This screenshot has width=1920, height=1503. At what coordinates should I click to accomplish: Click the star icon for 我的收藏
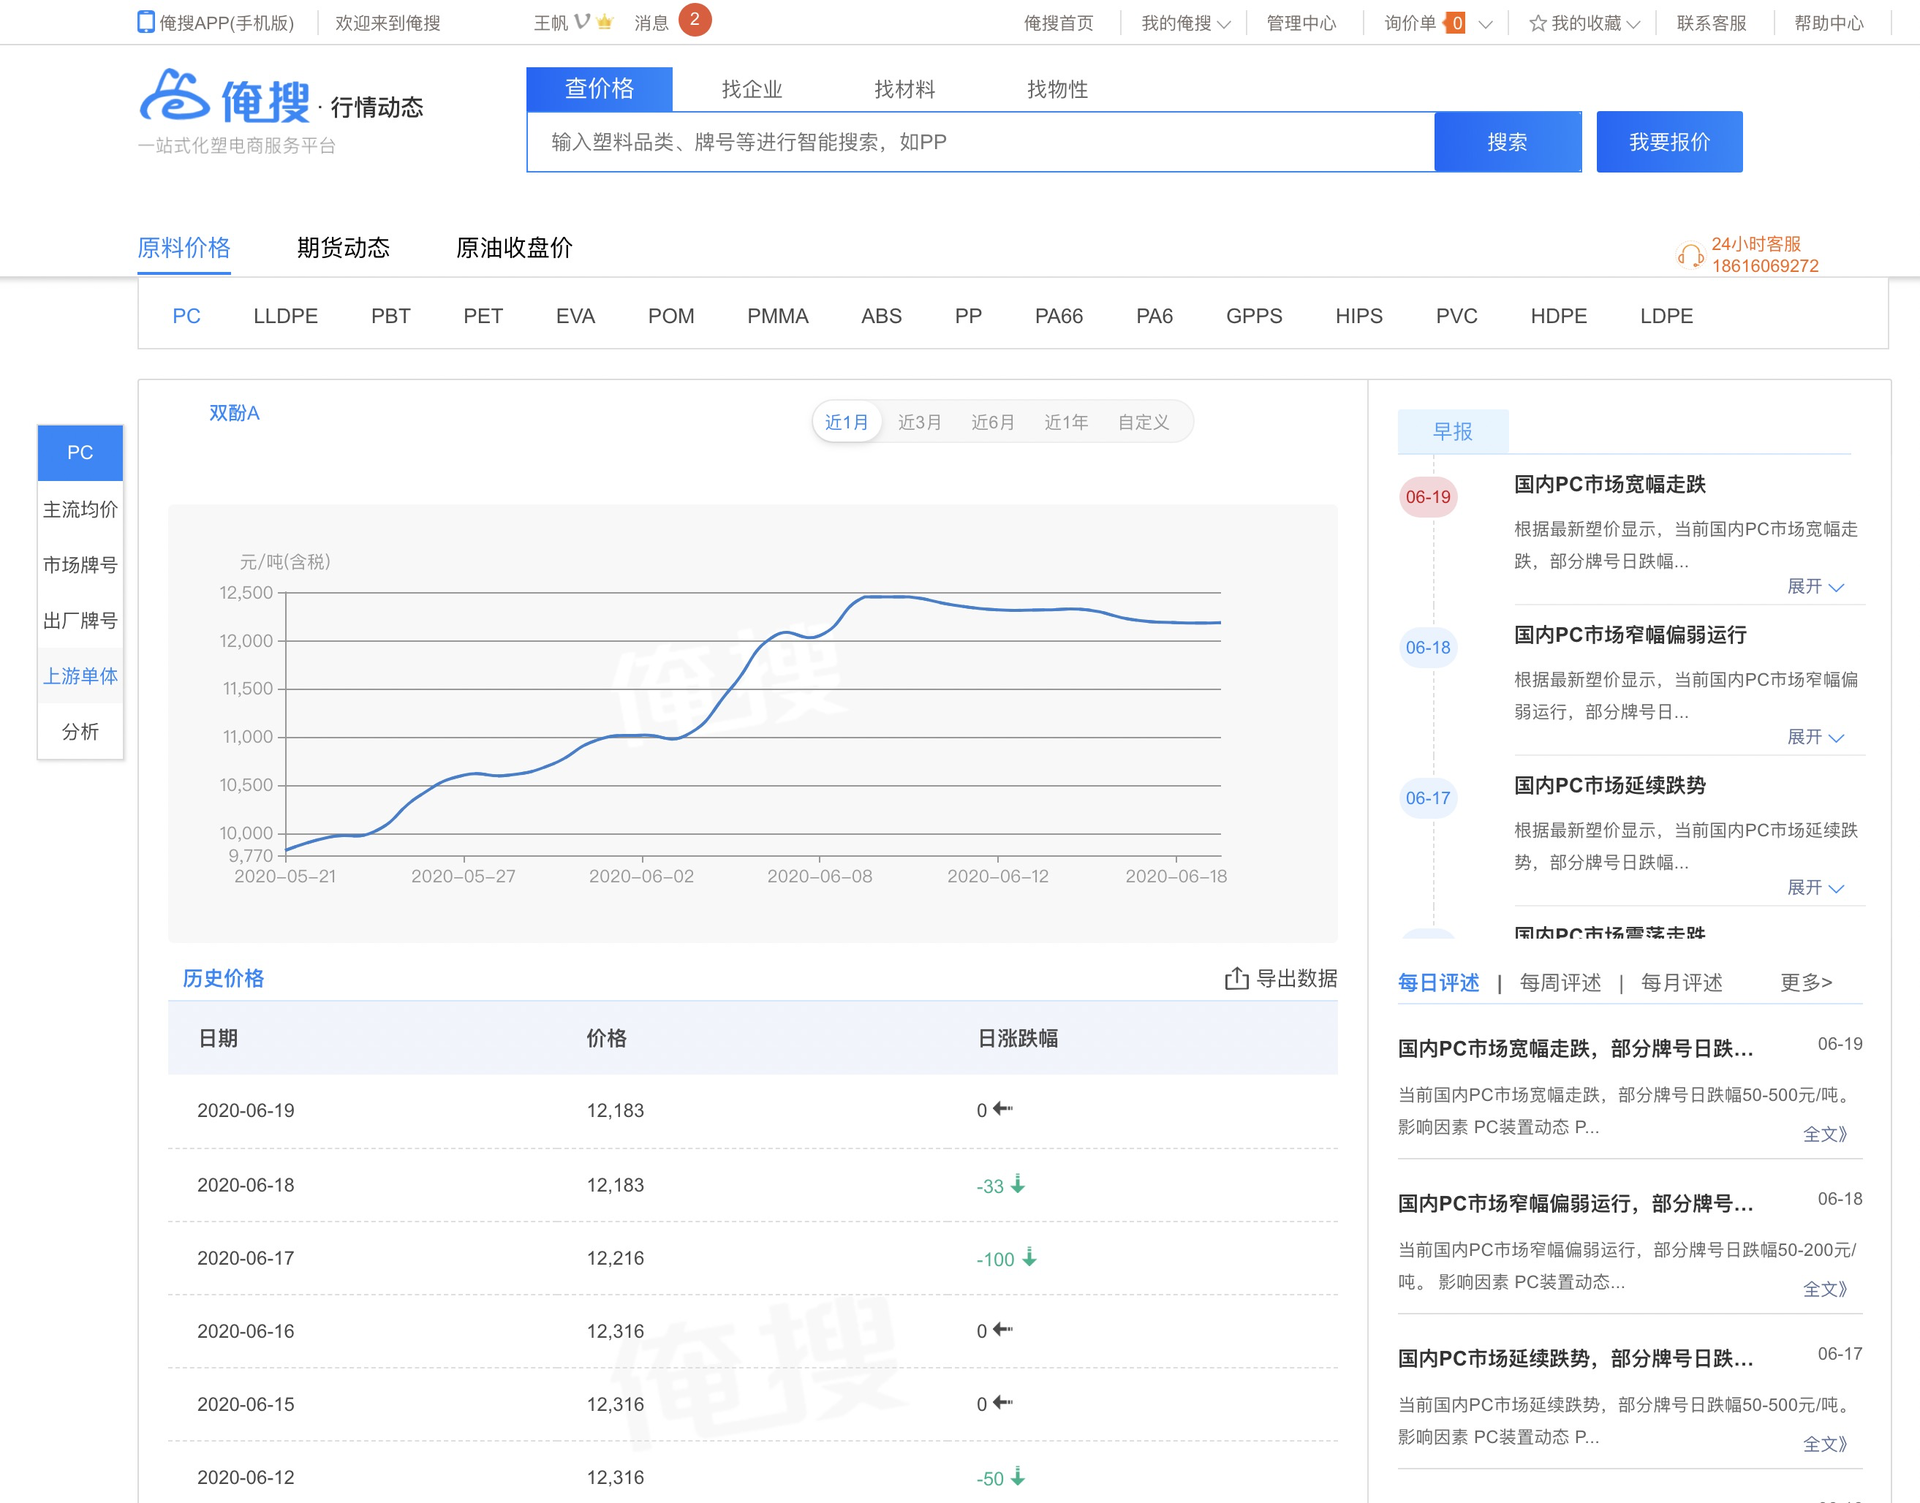(1537, 23)
